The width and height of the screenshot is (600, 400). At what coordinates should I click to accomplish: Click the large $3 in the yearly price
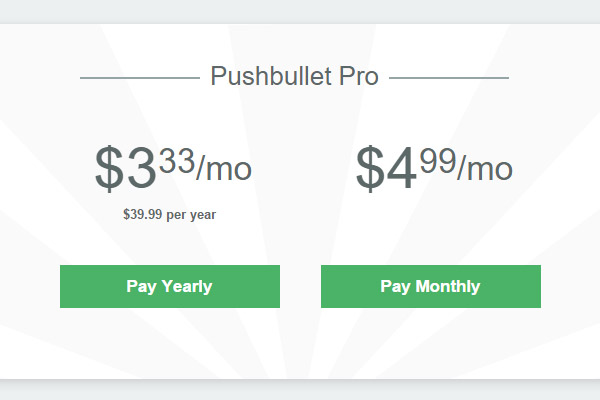[x=126, y=168]
